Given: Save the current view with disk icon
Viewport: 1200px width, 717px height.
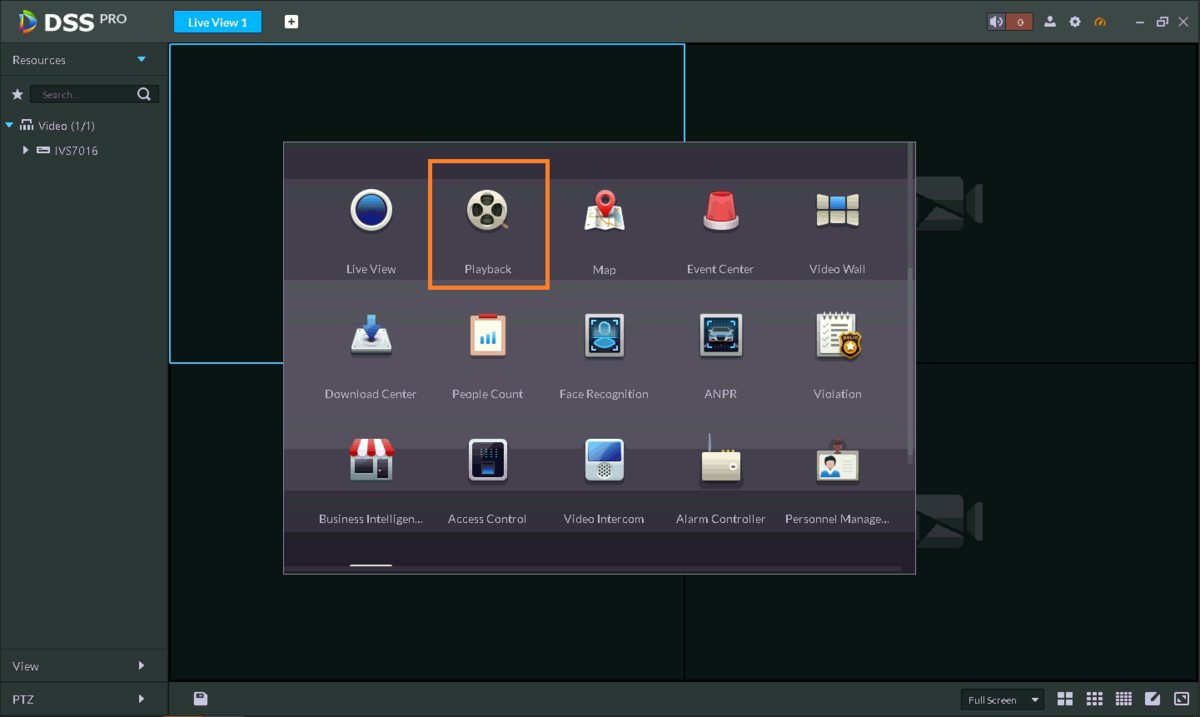Looking at the screenshot, I should (x=200, y=699).
